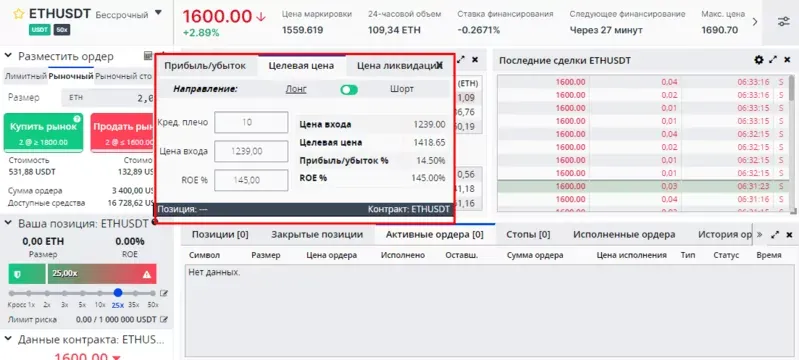Close the Последние сделки ETHUSDT panel

click(x=787, y=60)
